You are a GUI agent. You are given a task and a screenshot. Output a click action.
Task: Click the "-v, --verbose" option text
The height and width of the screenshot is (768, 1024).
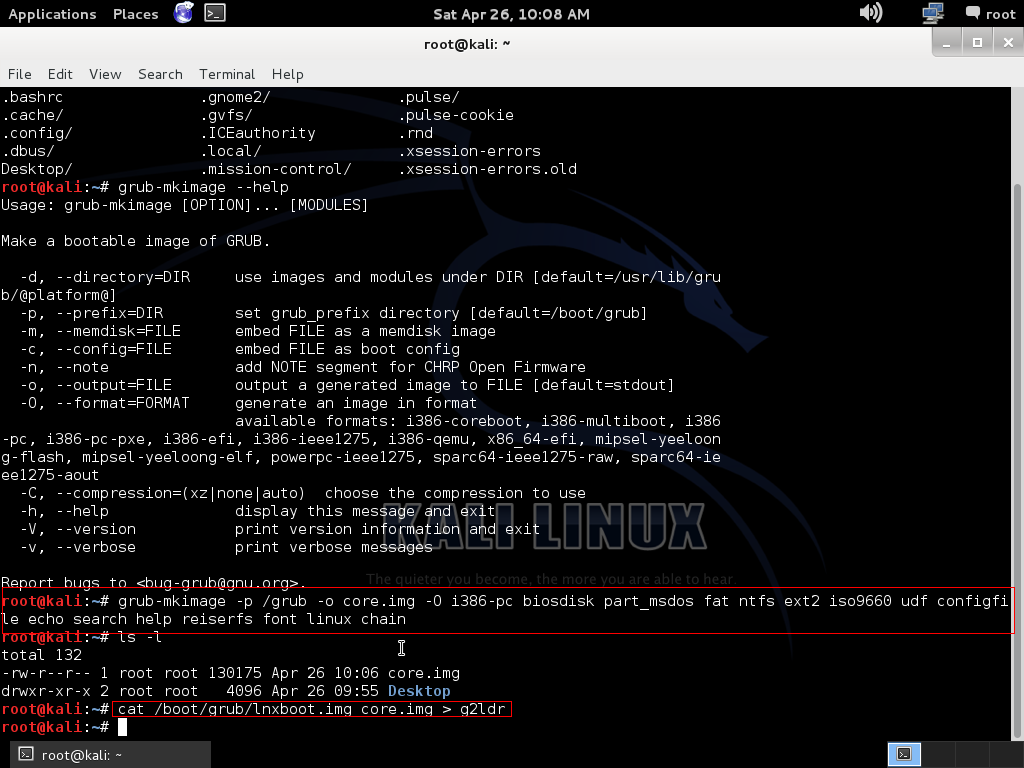point(78,547)
